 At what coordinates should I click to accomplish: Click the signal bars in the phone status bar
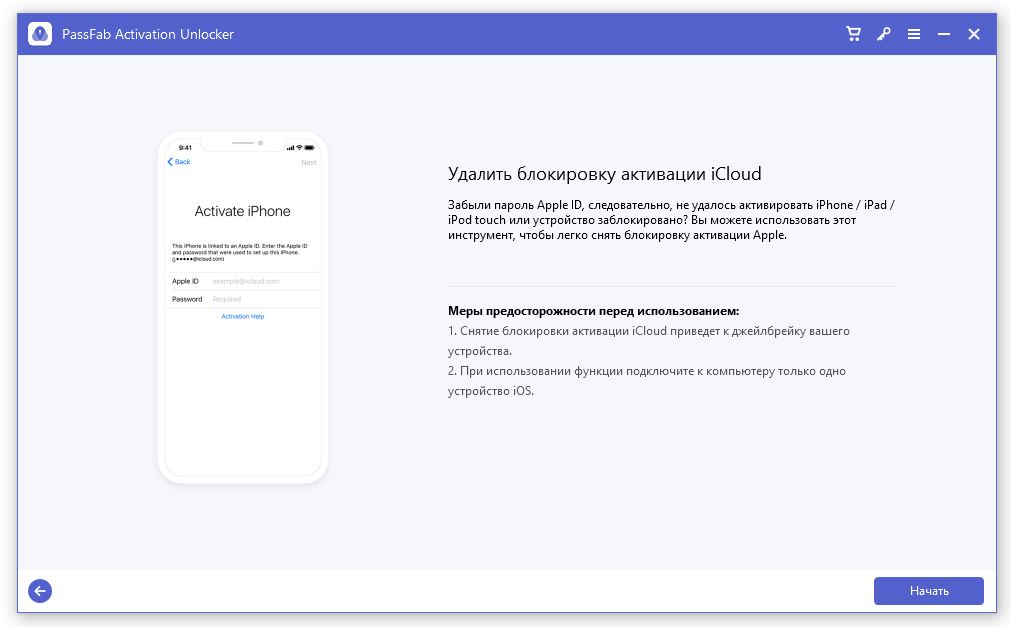tap(291, 147)
